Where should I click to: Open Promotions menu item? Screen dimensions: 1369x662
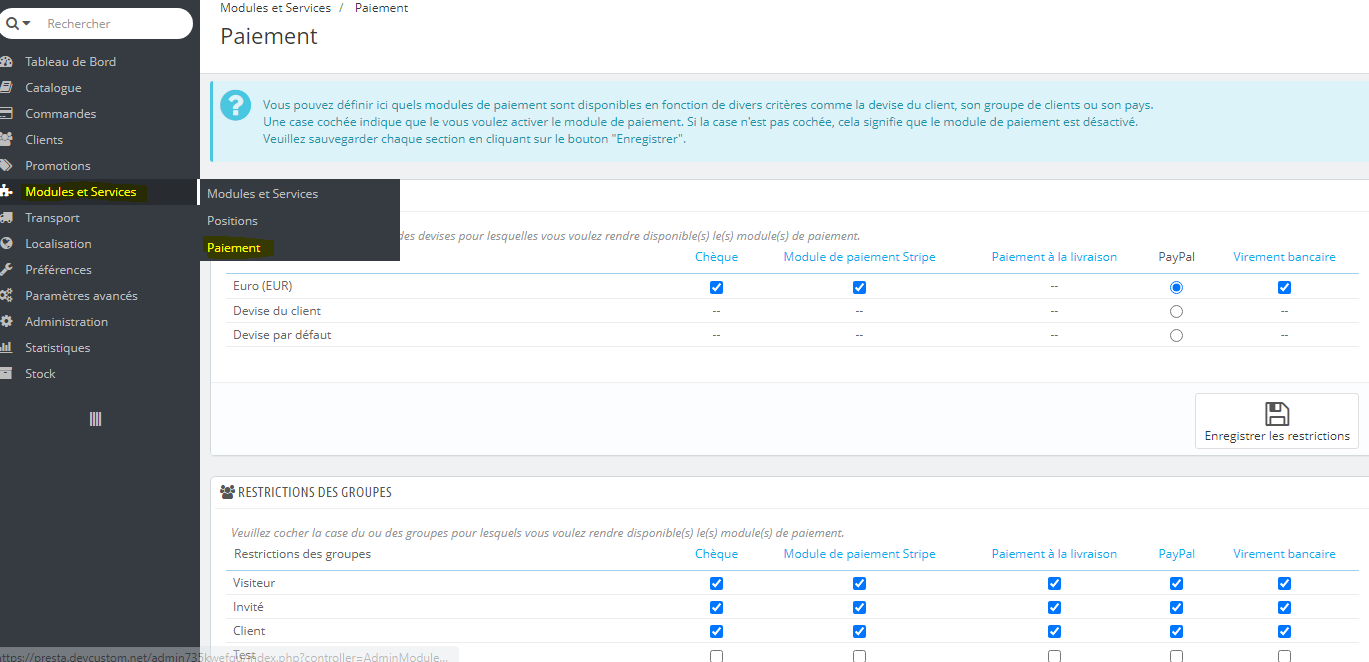point(57,165)
